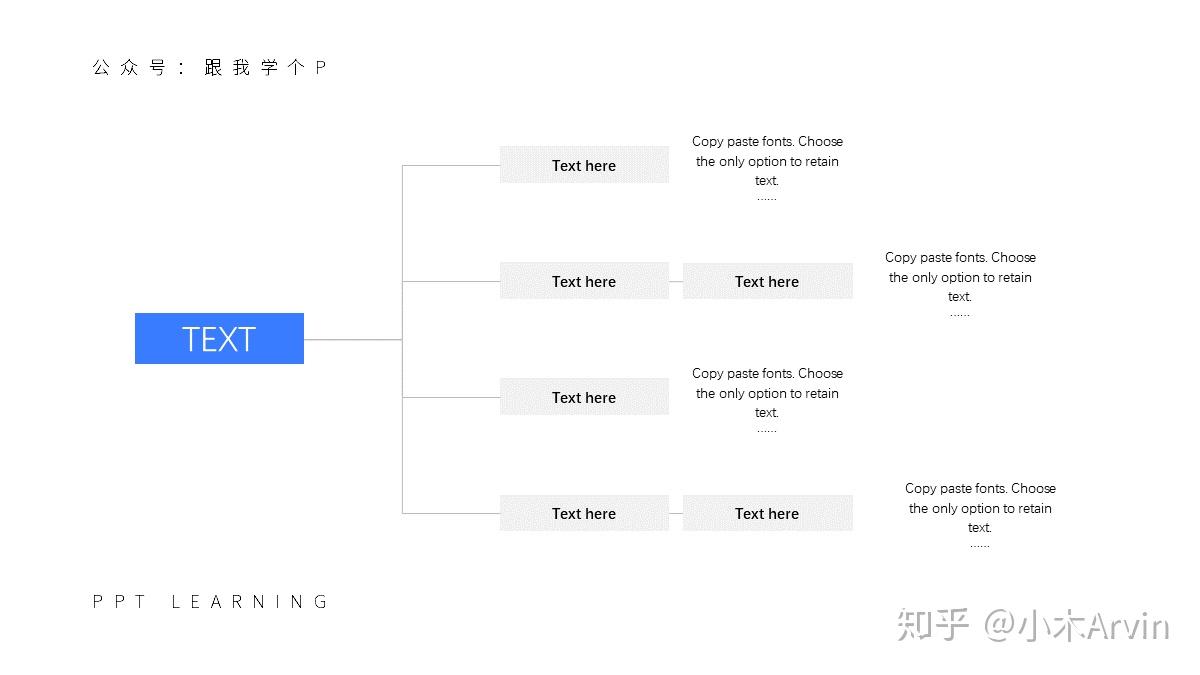Click the 公众号：跟我学个P header text
The width and height of the screenshot is (1200, 675).
point(210,68)
